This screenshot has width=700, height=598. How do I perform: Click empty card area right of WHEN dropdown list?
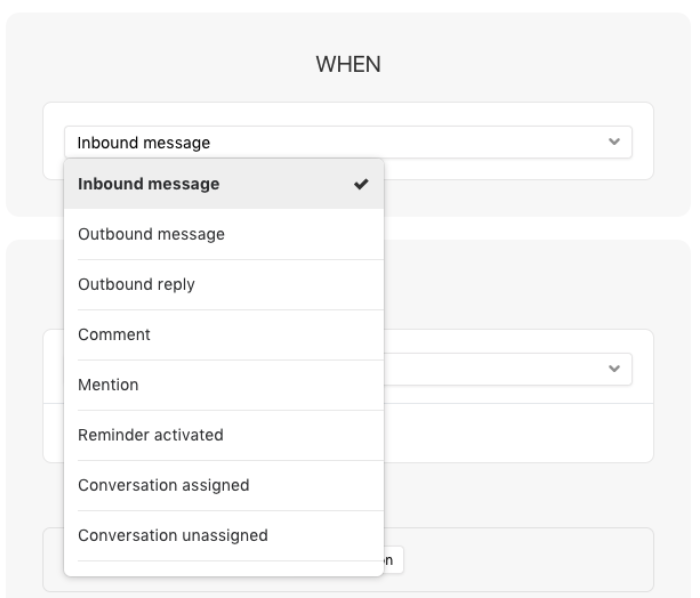click(x=518, y=169)
